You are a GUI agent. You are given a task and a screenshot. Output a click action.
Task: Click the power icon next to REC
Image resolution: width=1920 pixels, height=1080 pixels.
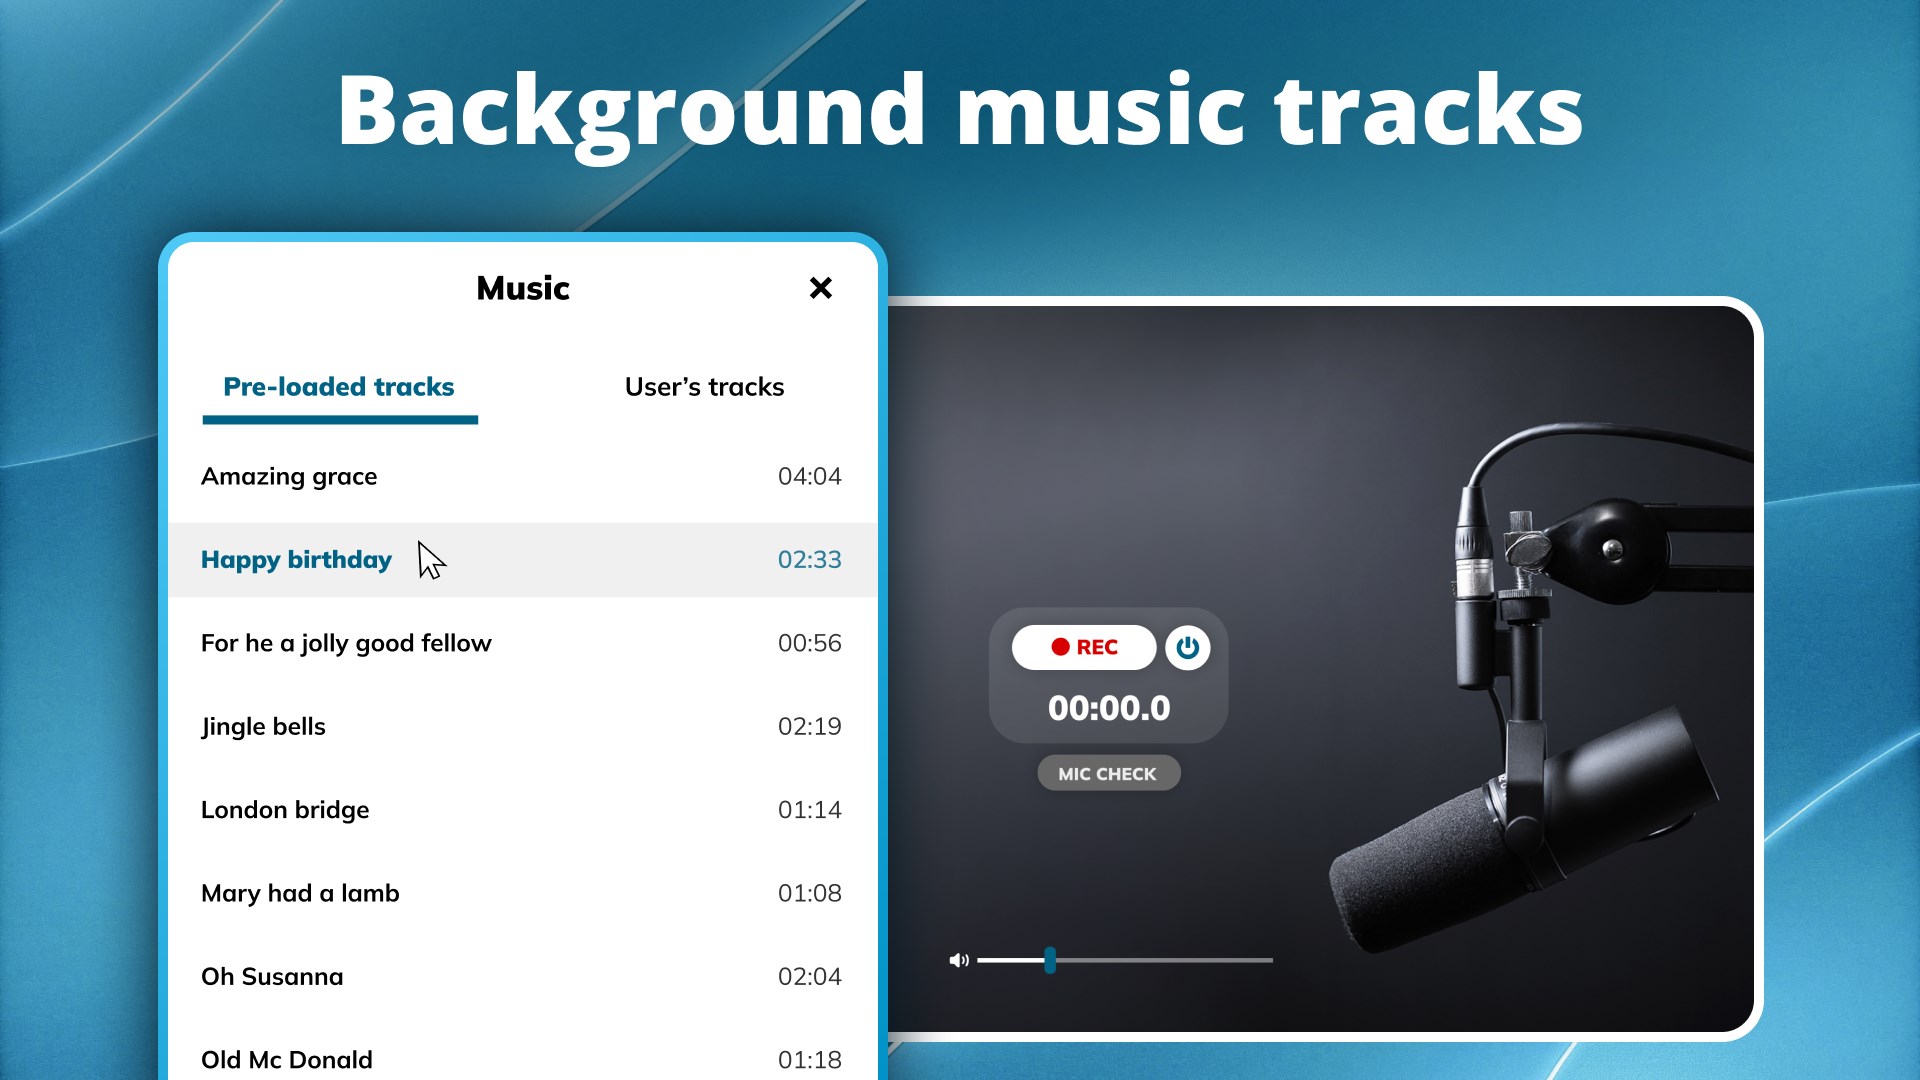pos(1187,648)
